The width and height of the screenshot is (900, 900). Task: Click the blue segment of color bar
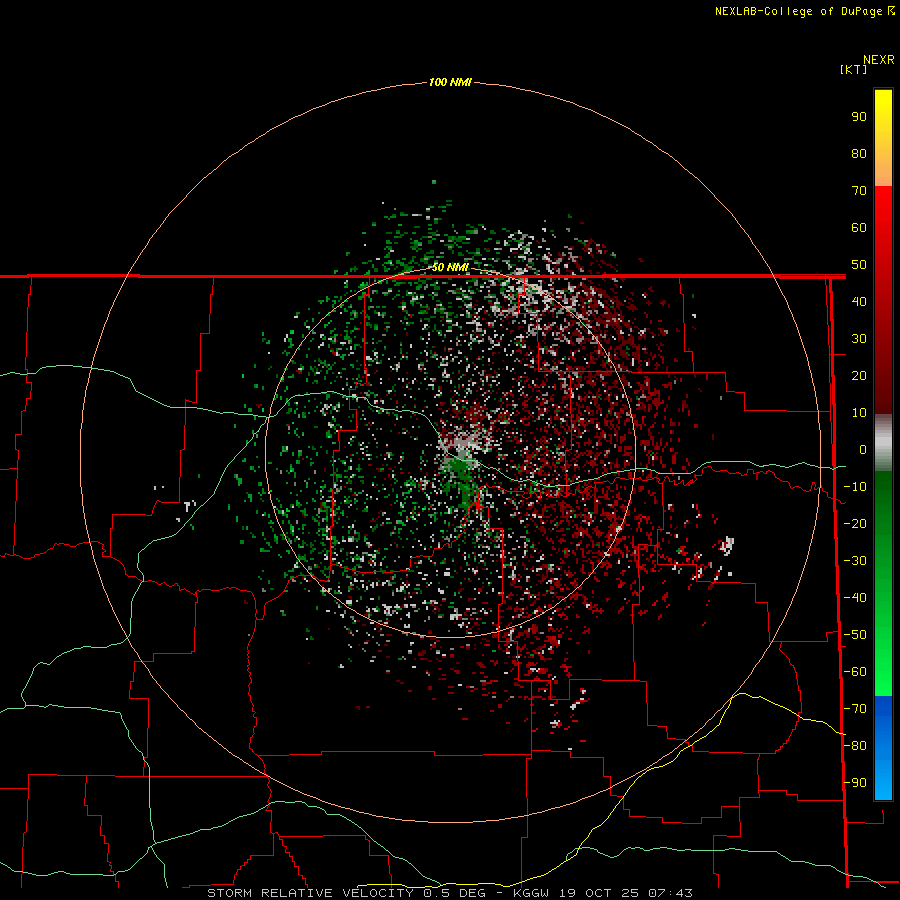point(883,748)
